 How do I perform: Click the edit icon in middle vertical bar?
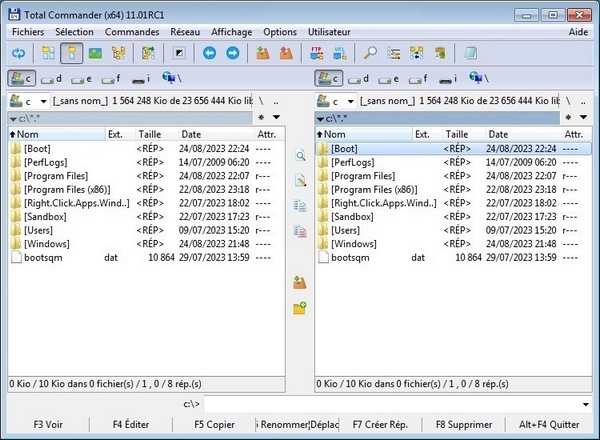point(300,180)
